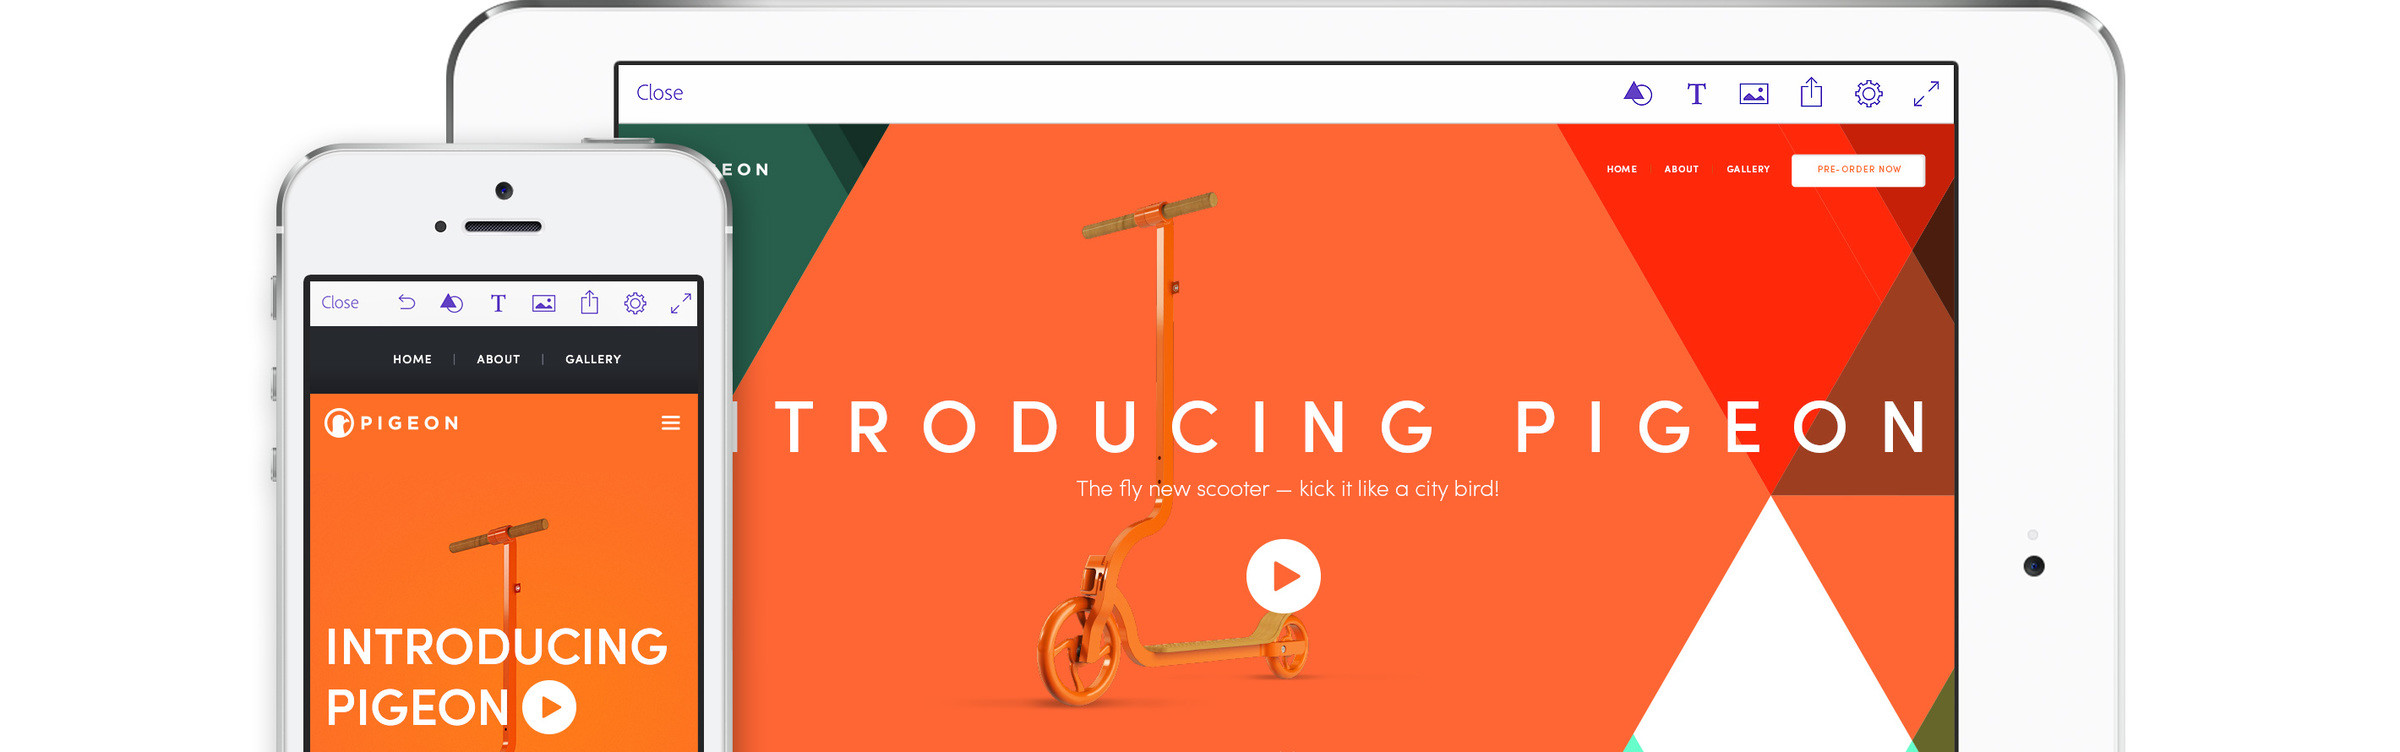2400x752 pixels.
Task: Select the shapes tool in tablet toolbar
Action: (x=1638, y=94)
